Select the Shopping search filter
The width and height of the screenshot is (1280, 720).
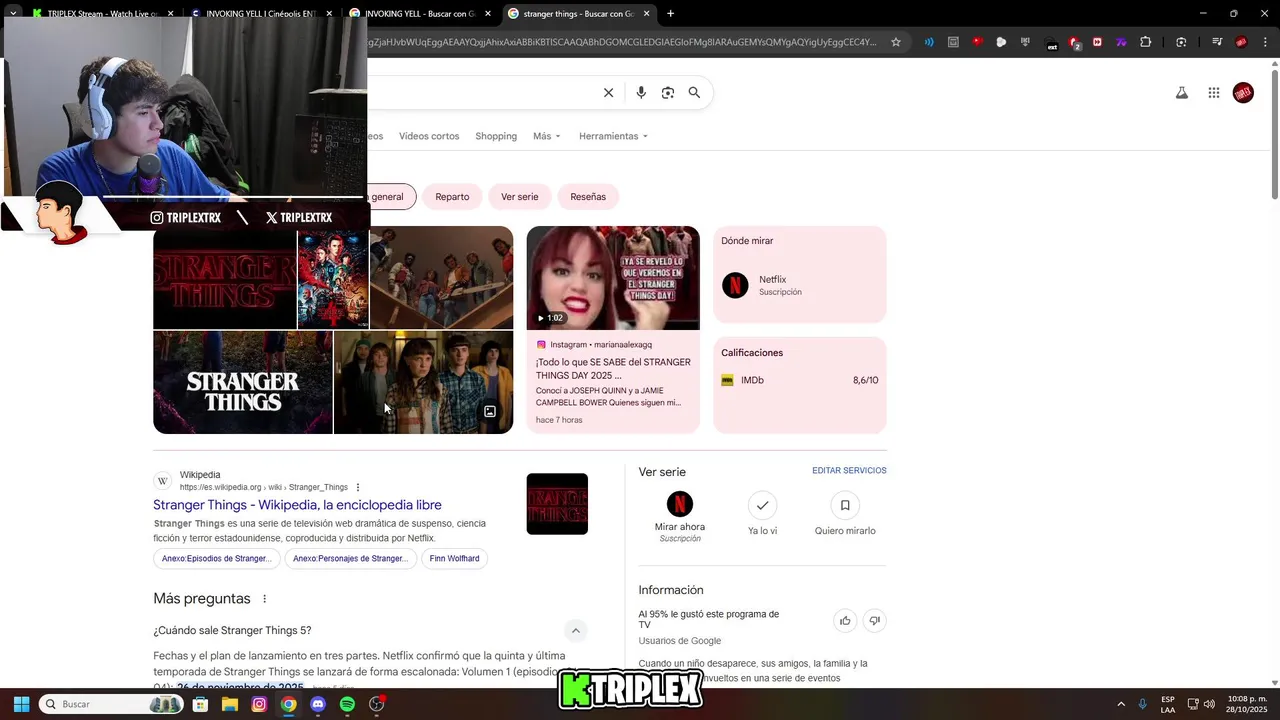coord(496,136)
